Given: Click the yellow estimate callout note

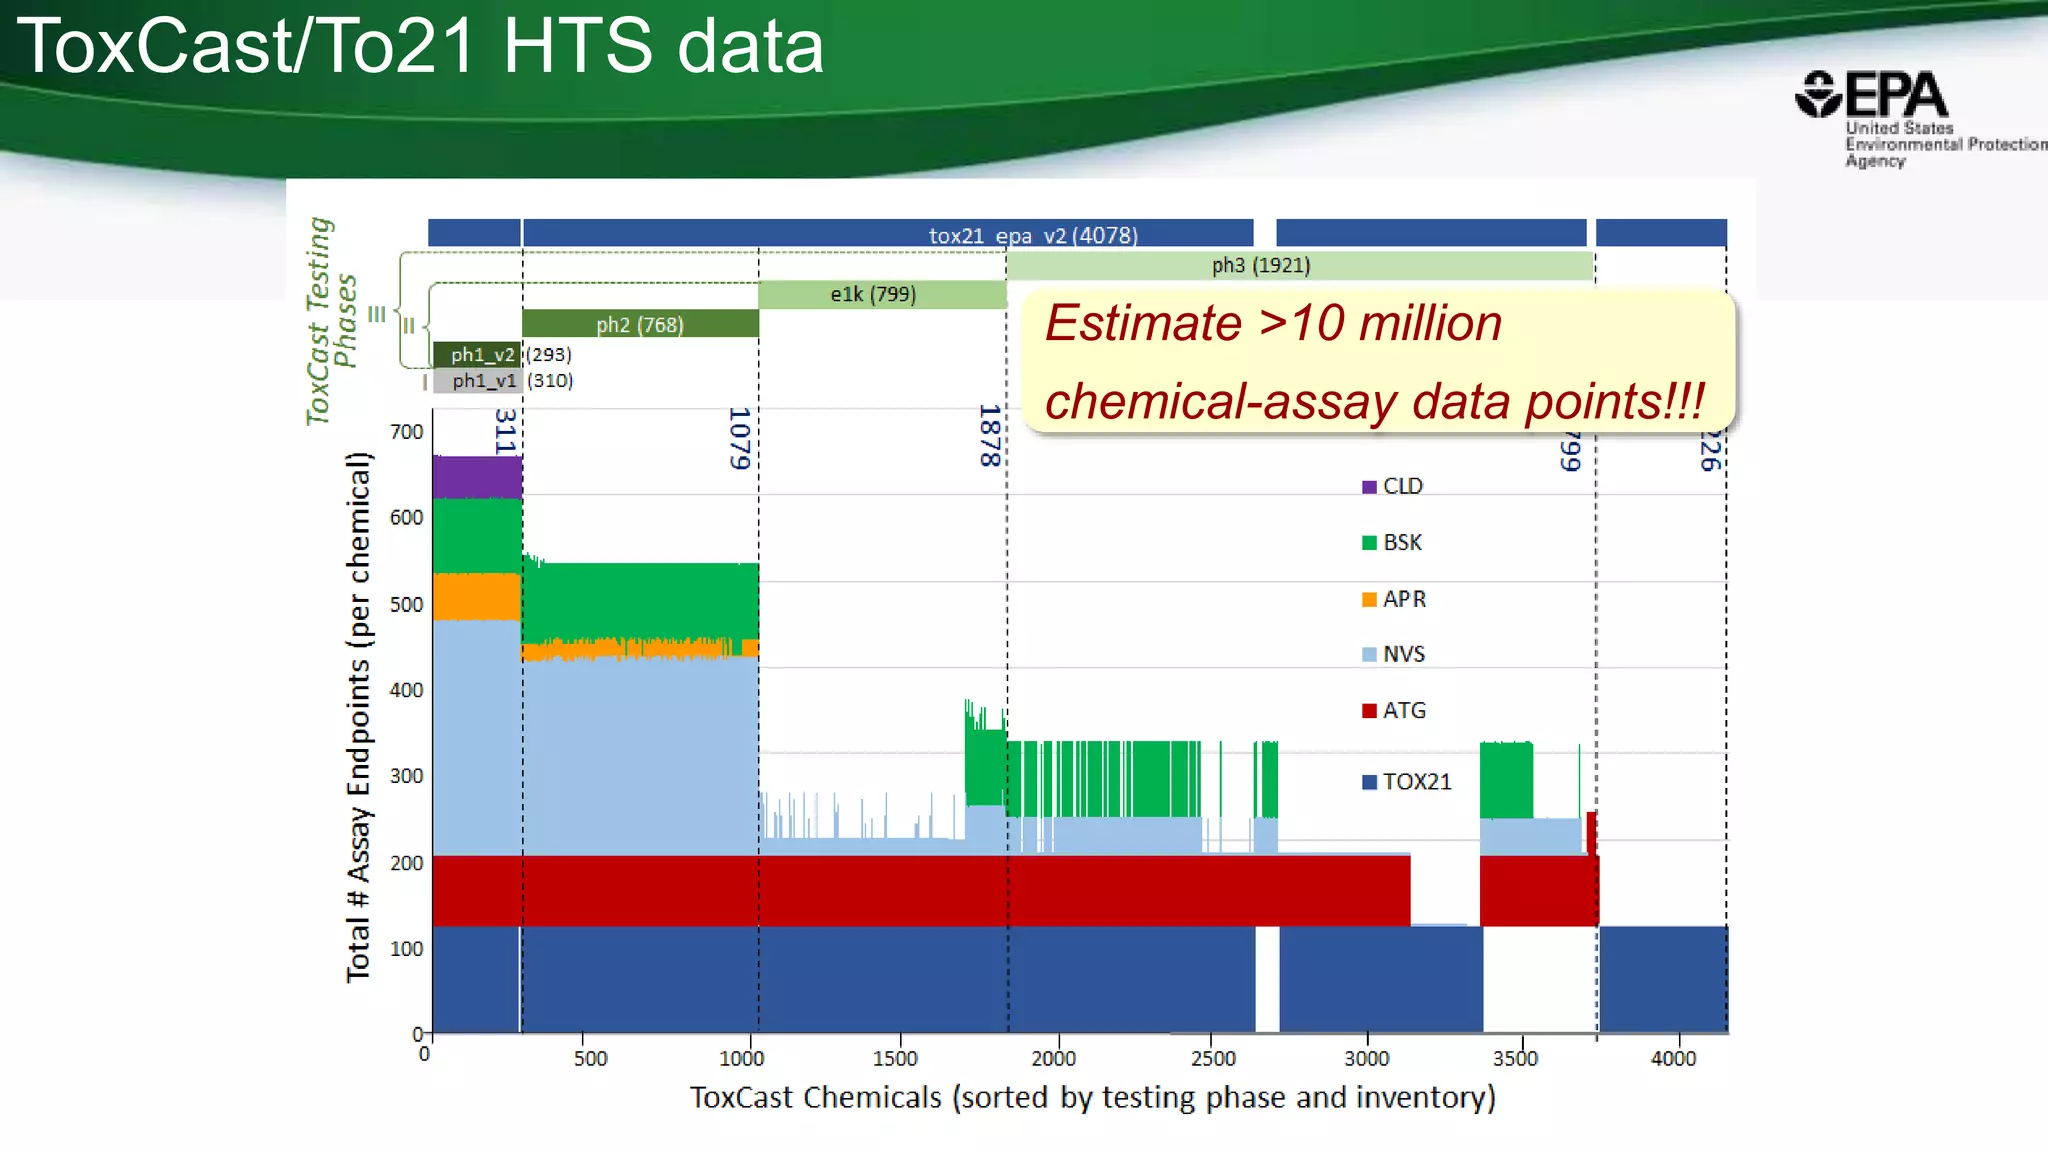Looking at the screenshot, I should (1378, 362).
